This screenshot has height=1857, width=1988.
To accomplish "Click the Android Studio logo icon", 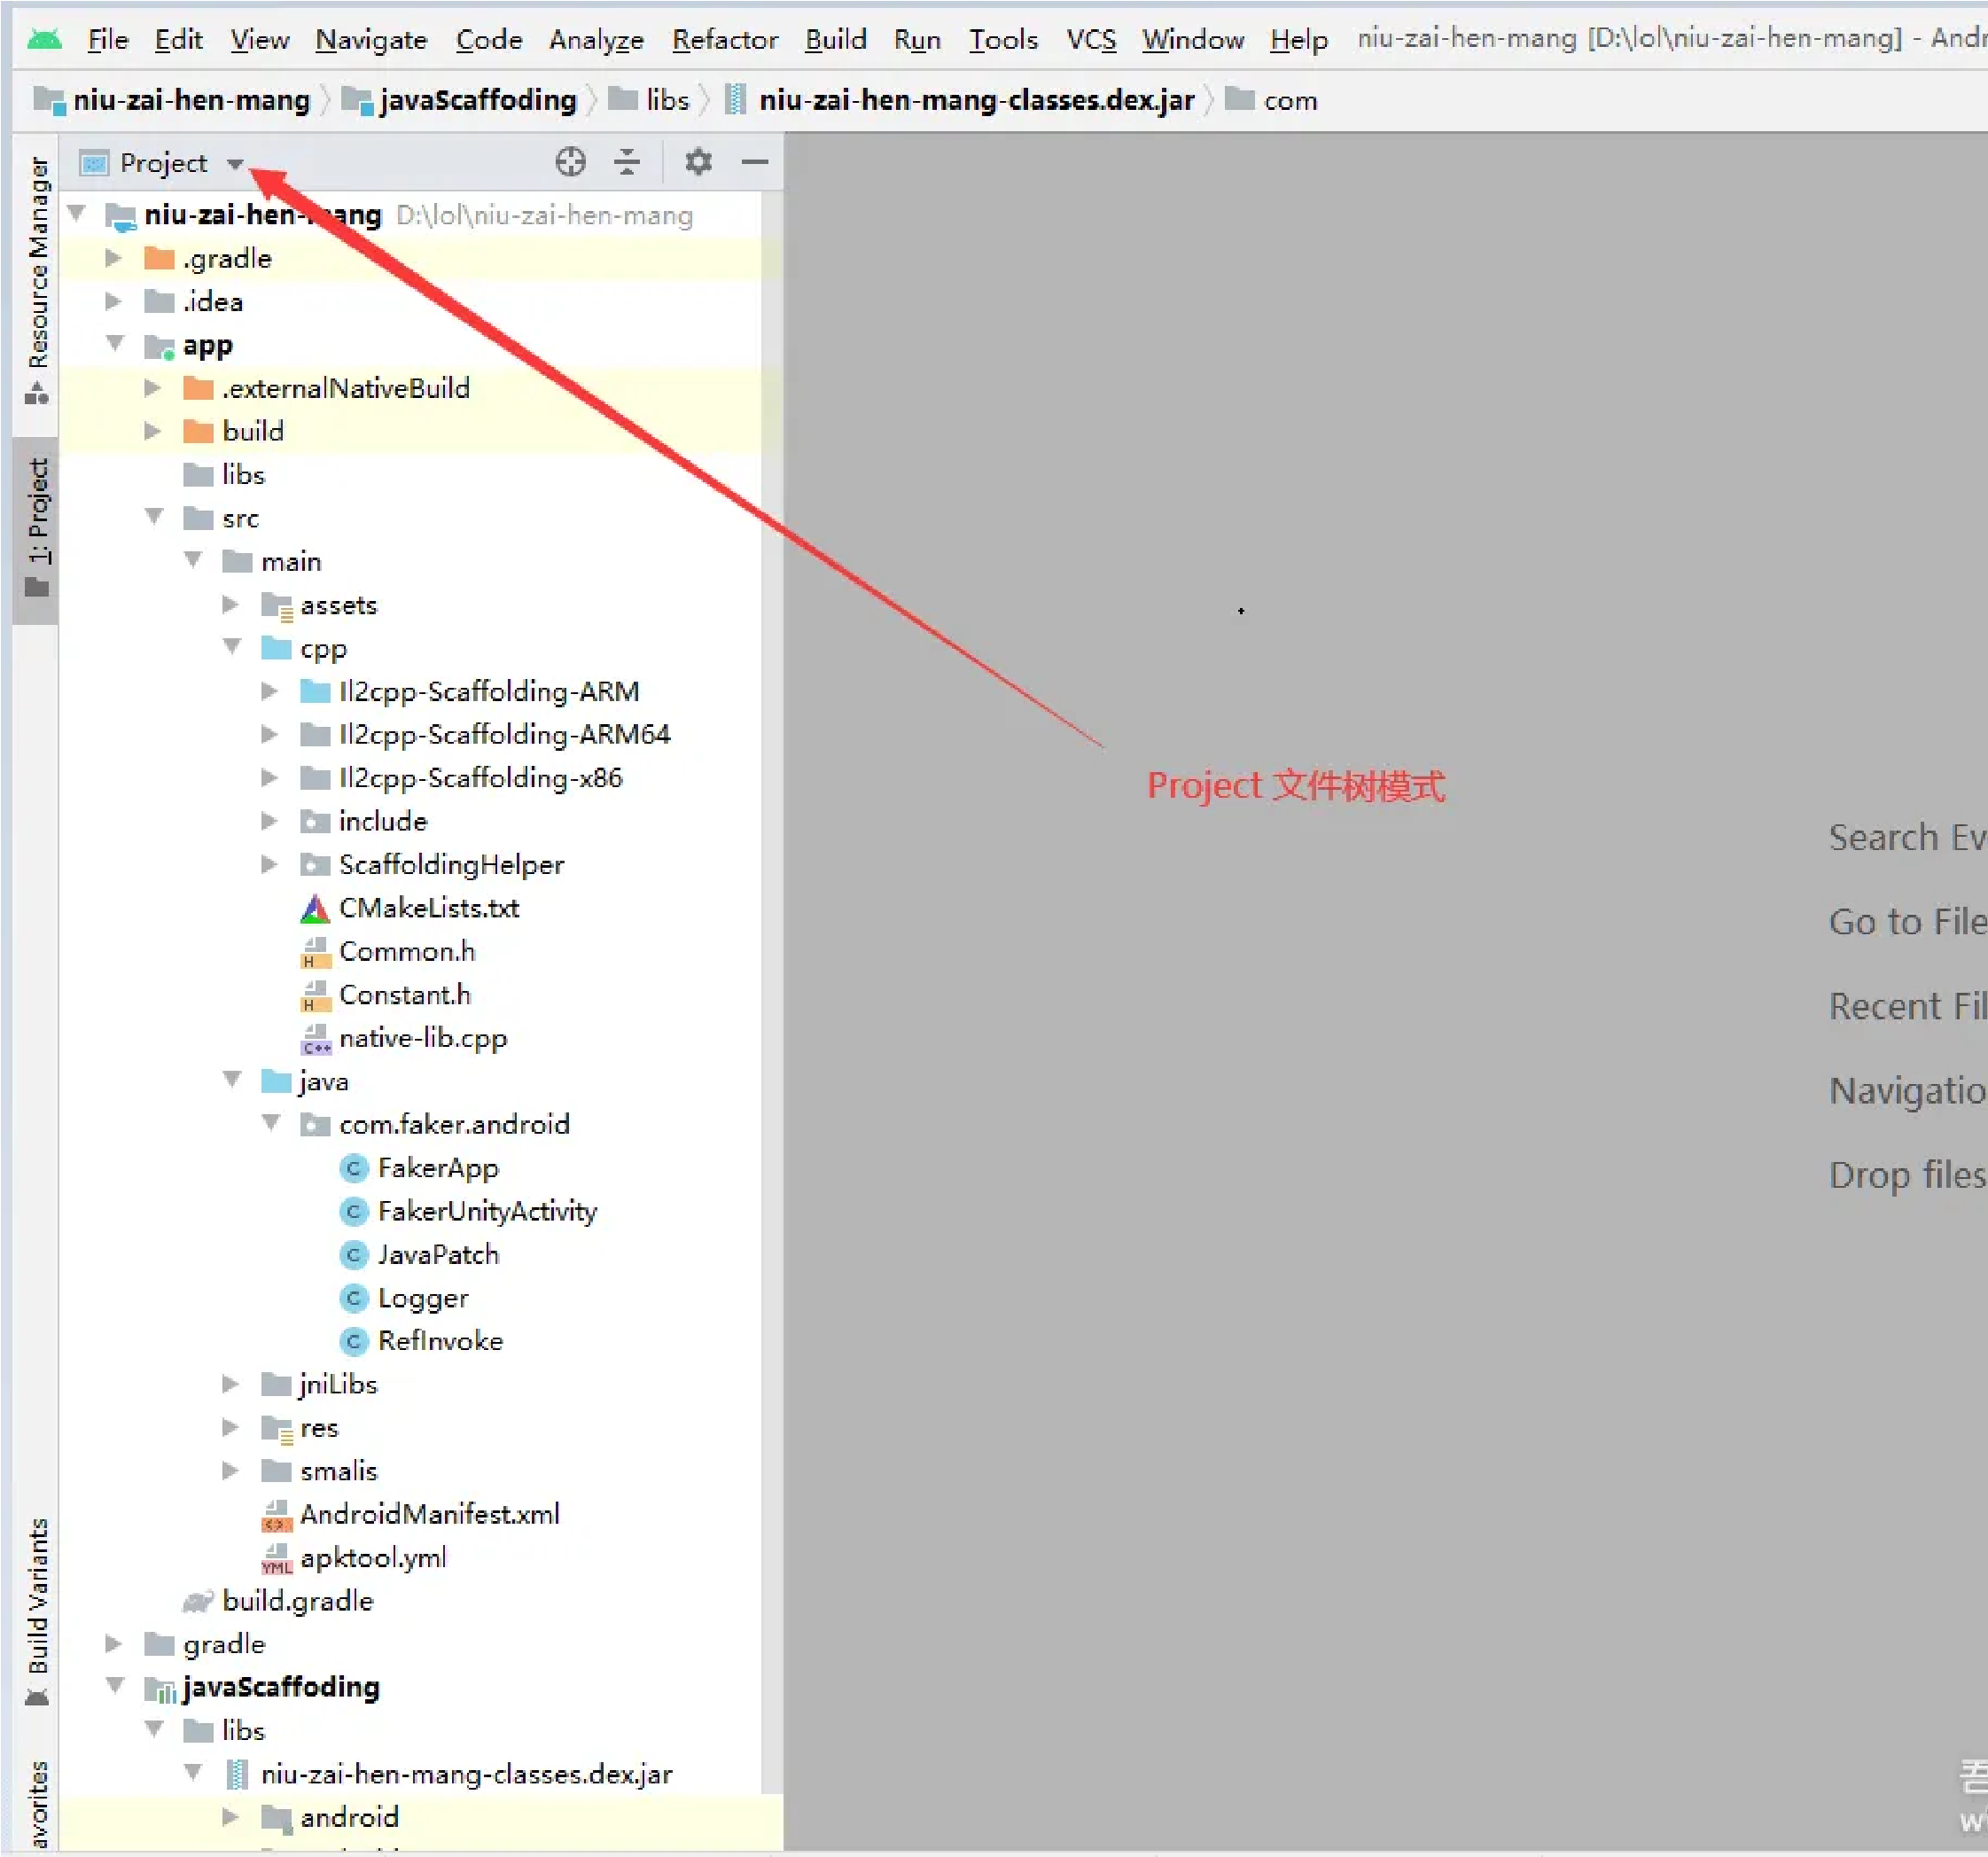I will (x=44, y=39).
